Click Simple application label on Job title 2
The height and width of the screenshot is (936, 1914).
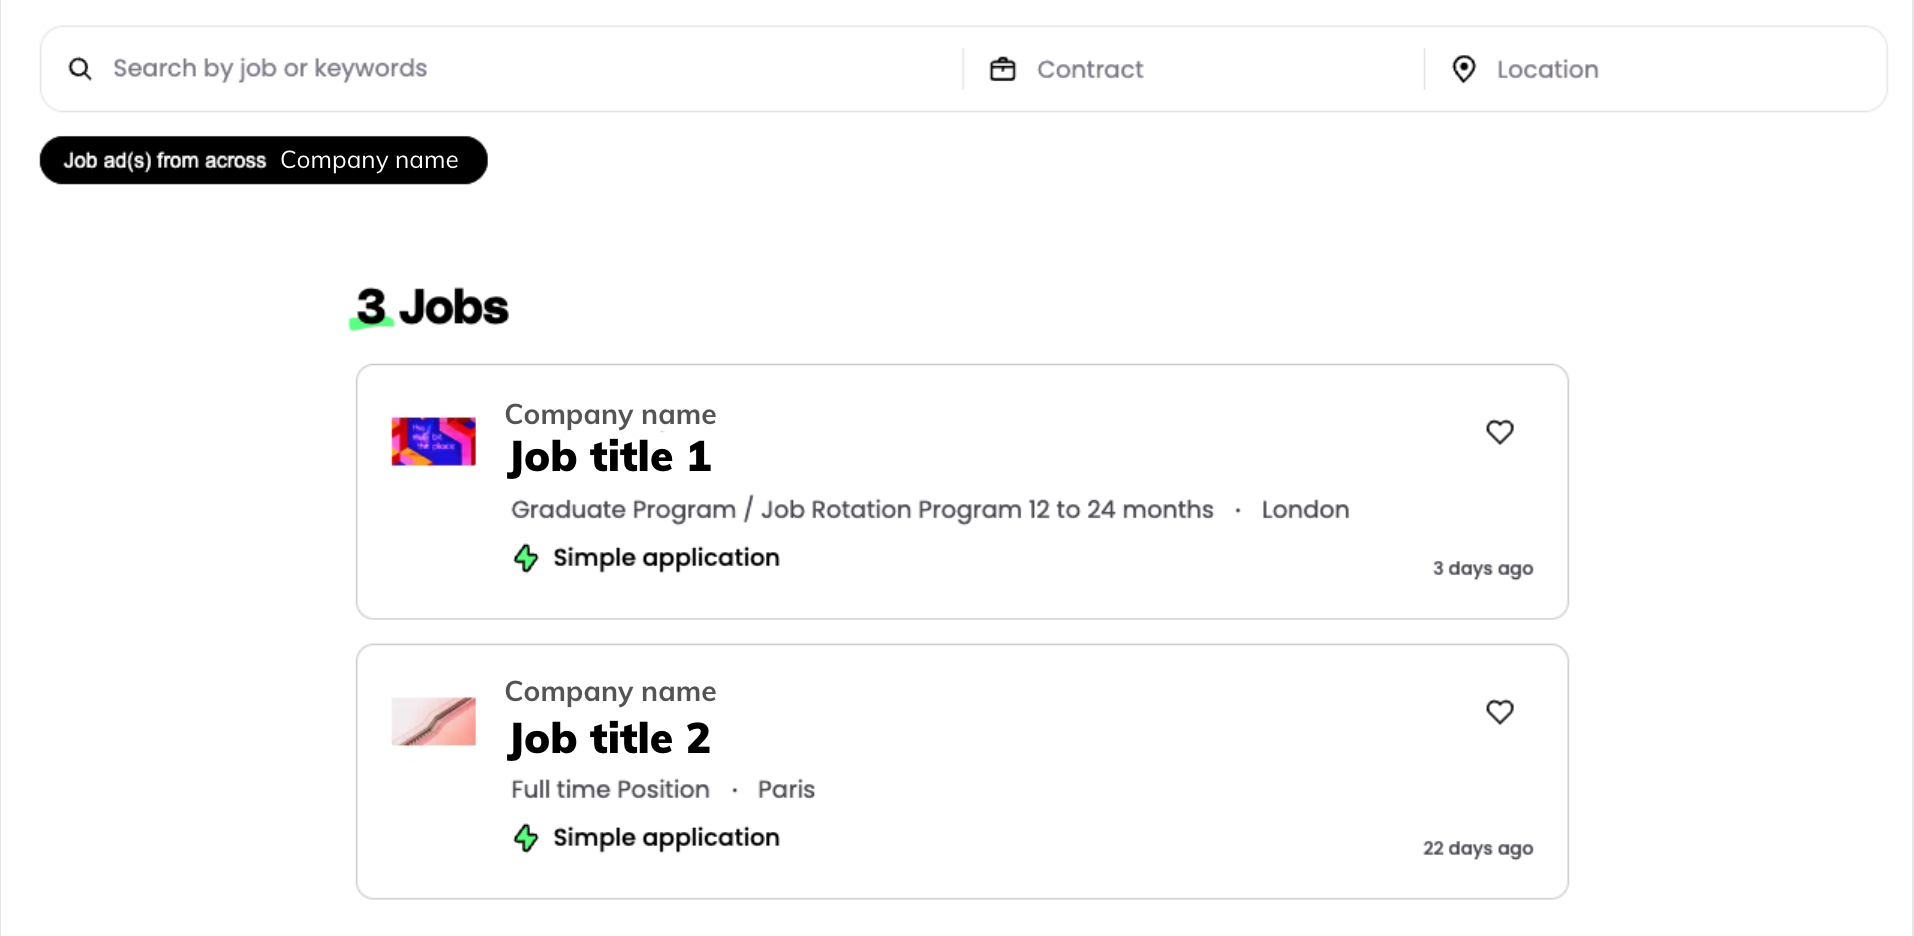tap(666, 838)
